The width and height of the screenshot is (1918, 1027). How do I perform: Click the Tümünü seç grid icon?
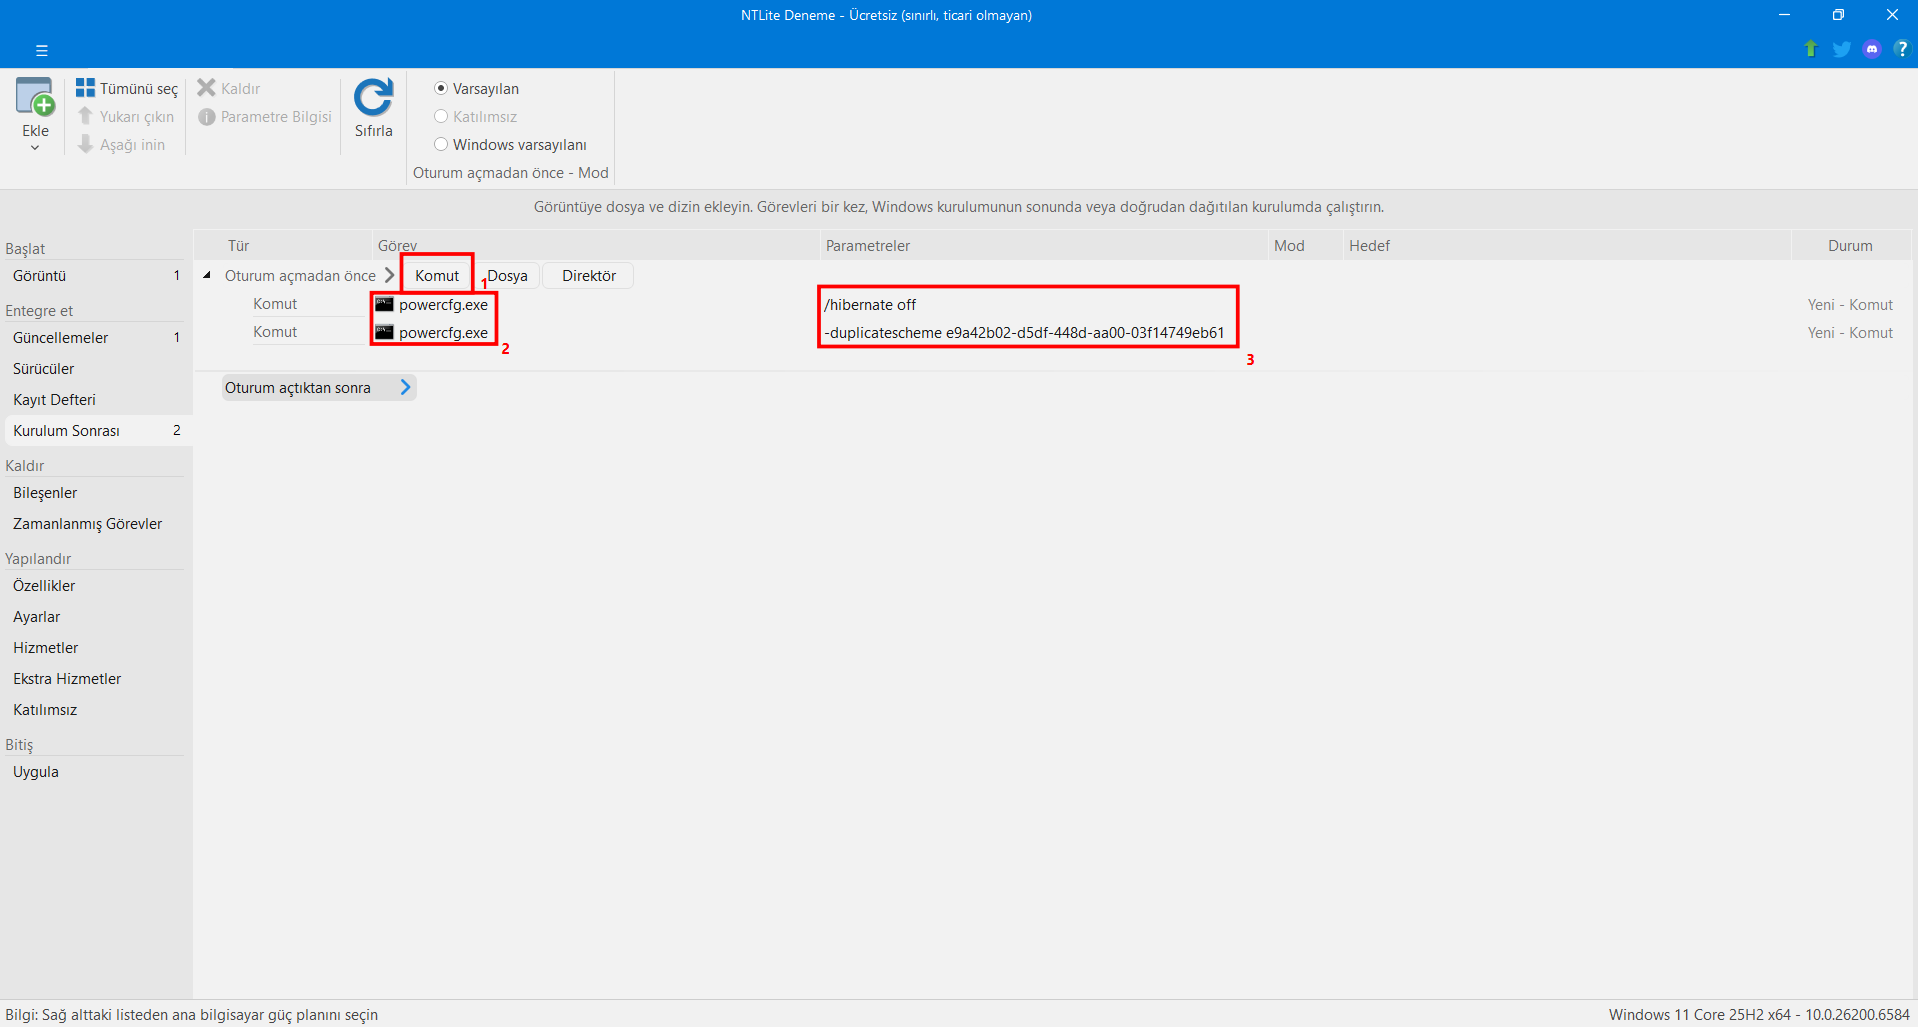(85, 88)
